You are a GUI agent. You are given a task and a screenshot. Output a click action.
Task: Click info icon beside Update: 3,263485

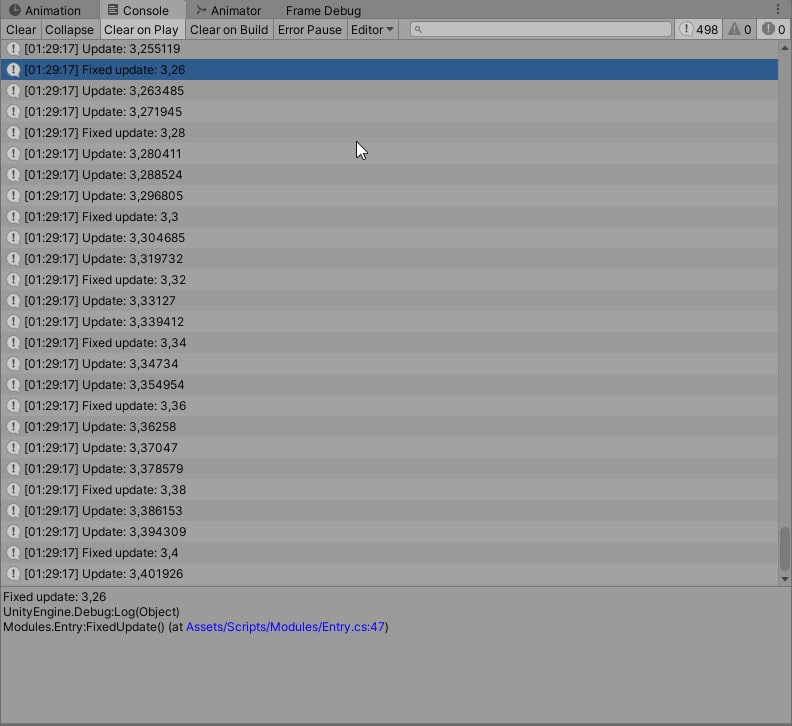point(14,91)
